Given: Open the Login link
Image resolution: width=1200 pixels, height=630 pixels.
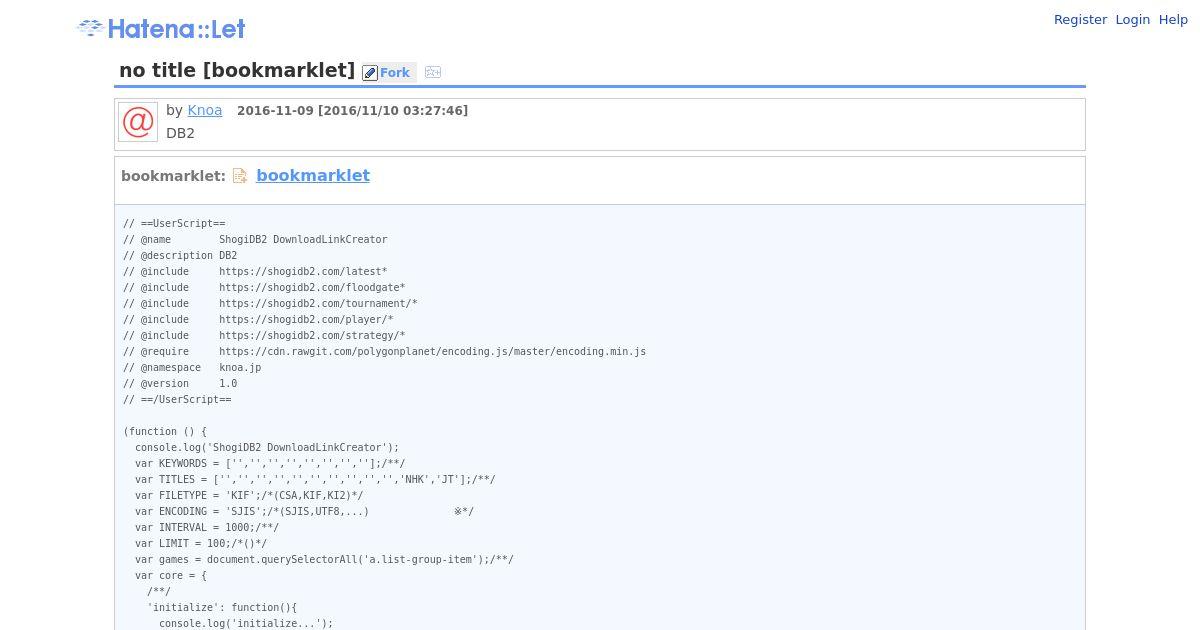Looking at the screenshot, I should pos(1133,20).
